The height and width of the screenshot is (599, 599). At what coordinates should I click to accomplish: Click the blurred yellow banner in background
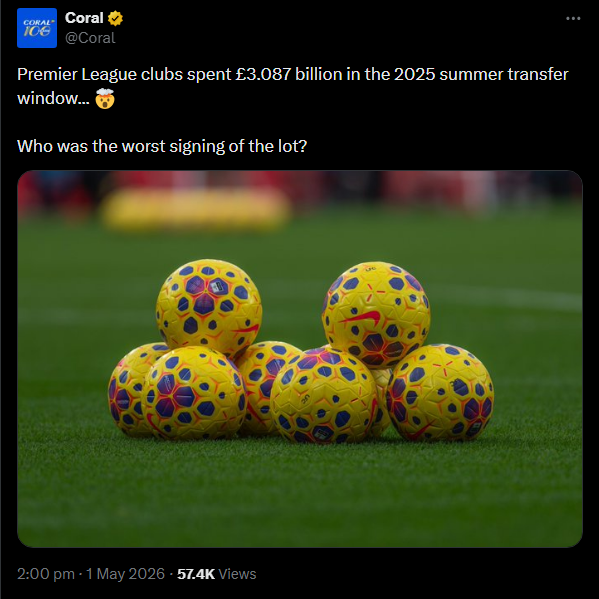point(196,209)
